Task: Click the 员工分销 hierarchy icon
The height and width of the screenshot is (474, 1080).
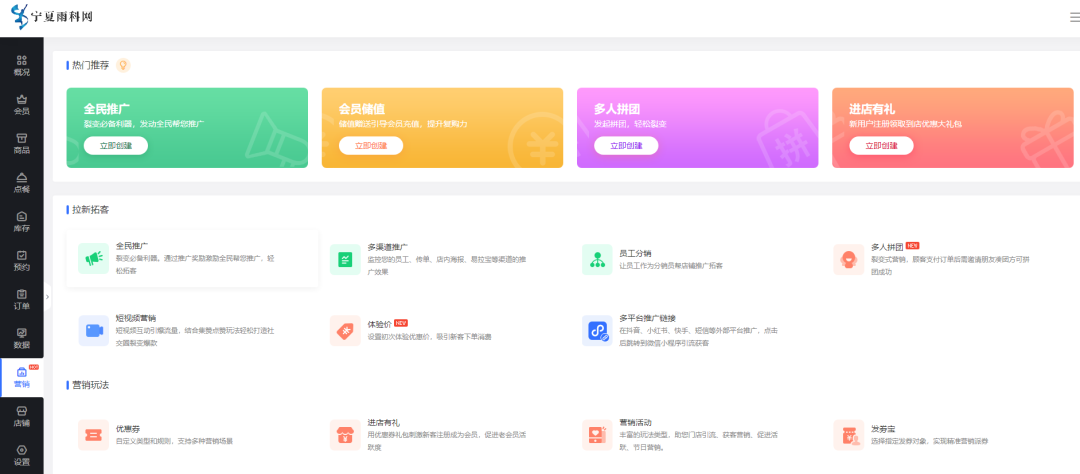Action: tap(597, 259)
